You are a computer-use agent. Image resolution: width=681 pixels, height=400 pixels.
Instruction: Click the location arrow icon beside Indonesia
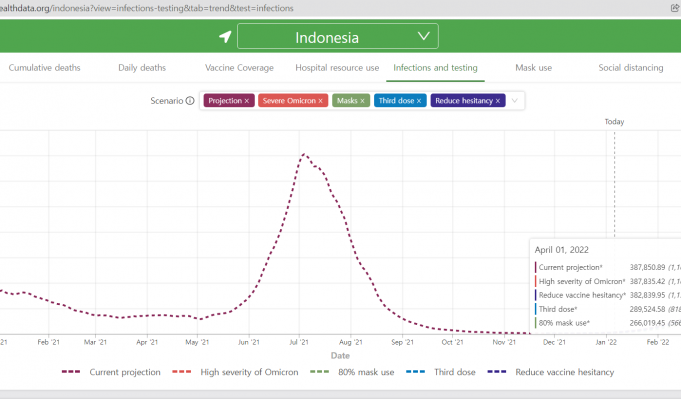pos(225,38)
